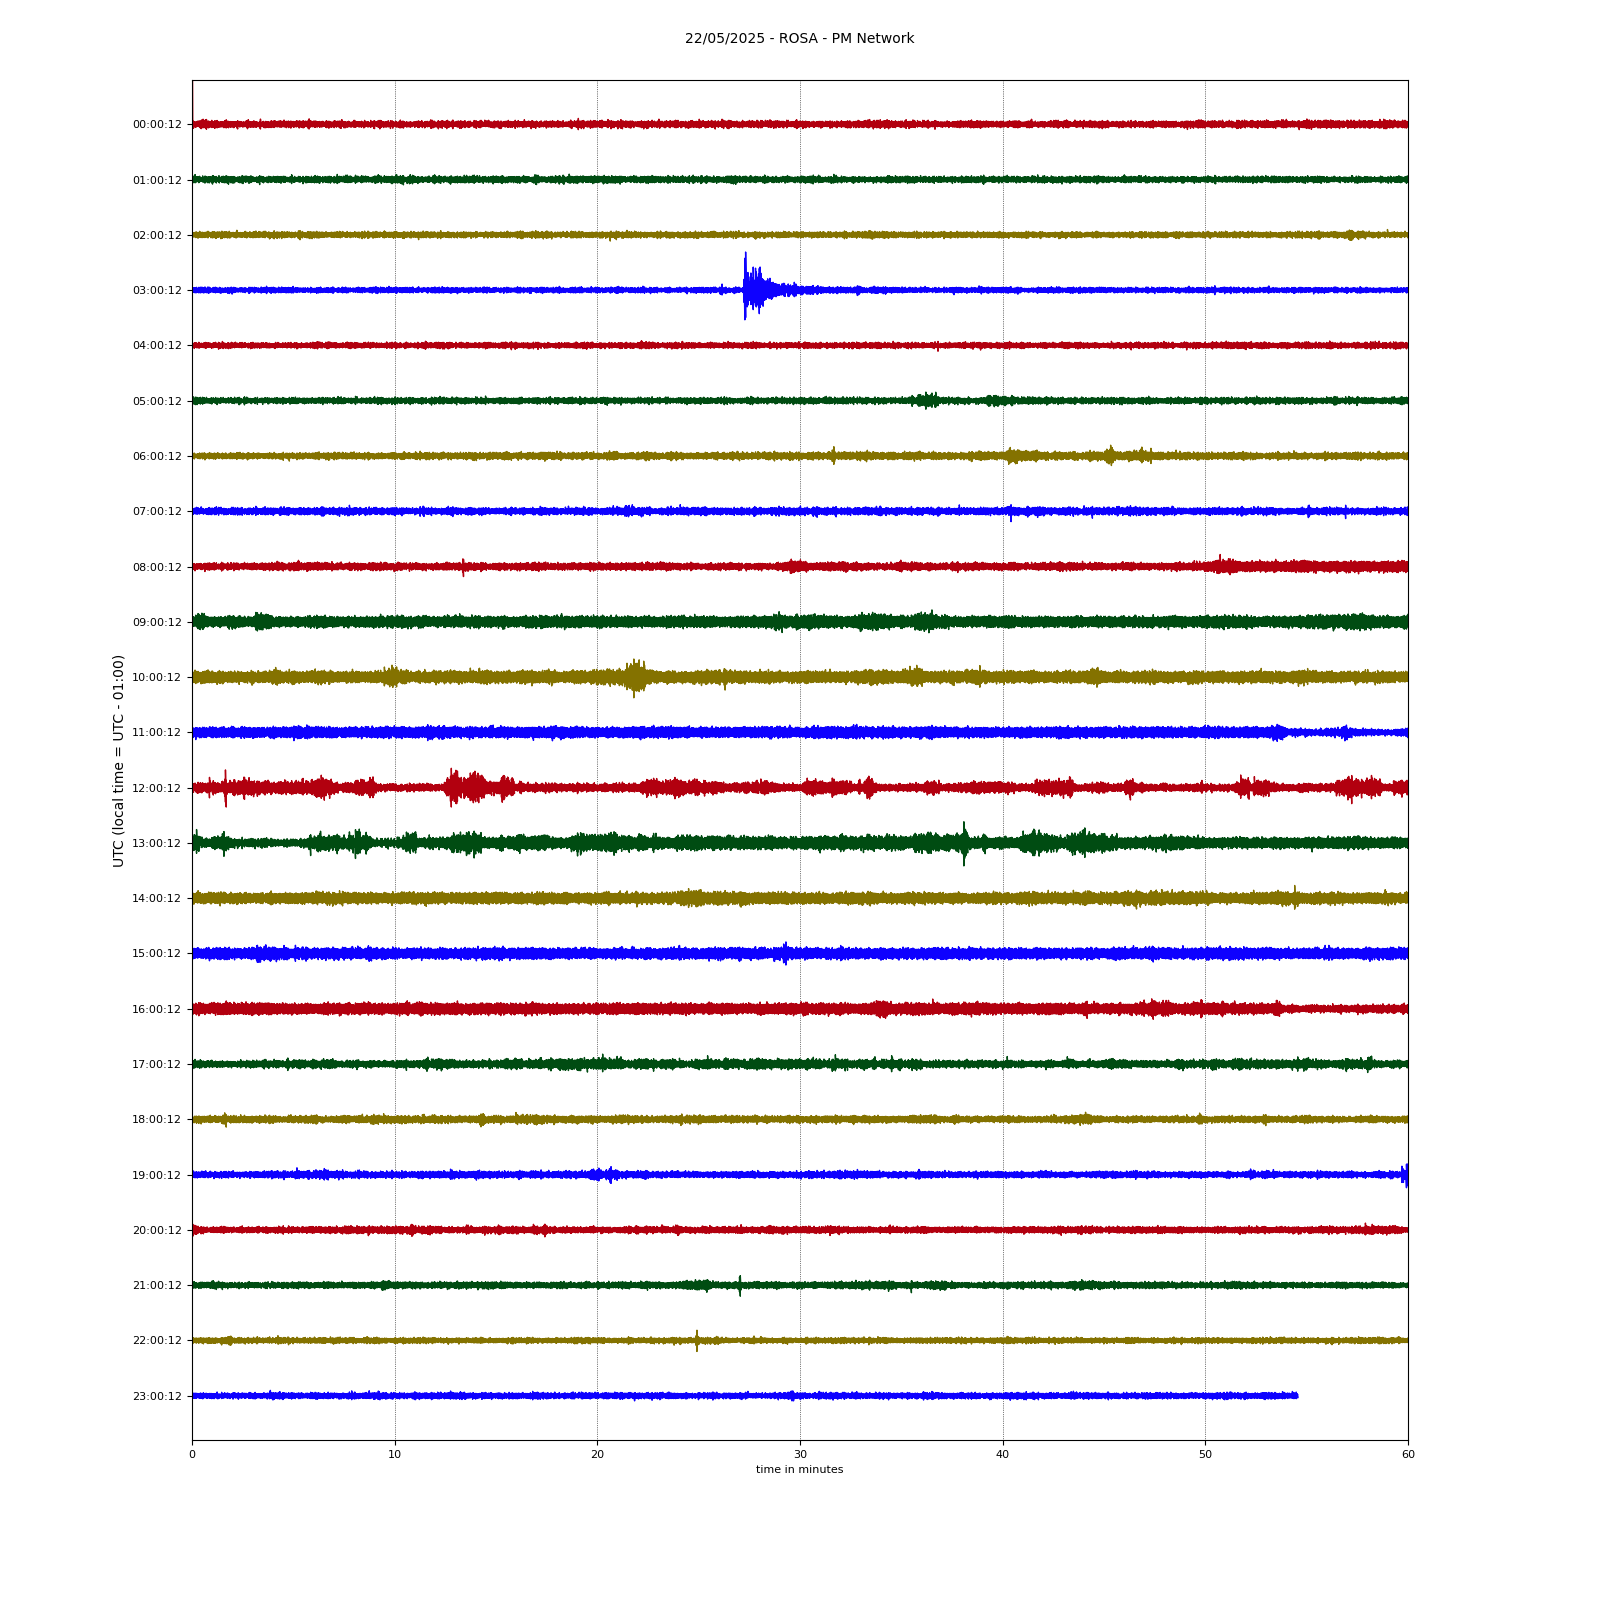Click the x-axis tick label 0

(x=192, y=1454)
